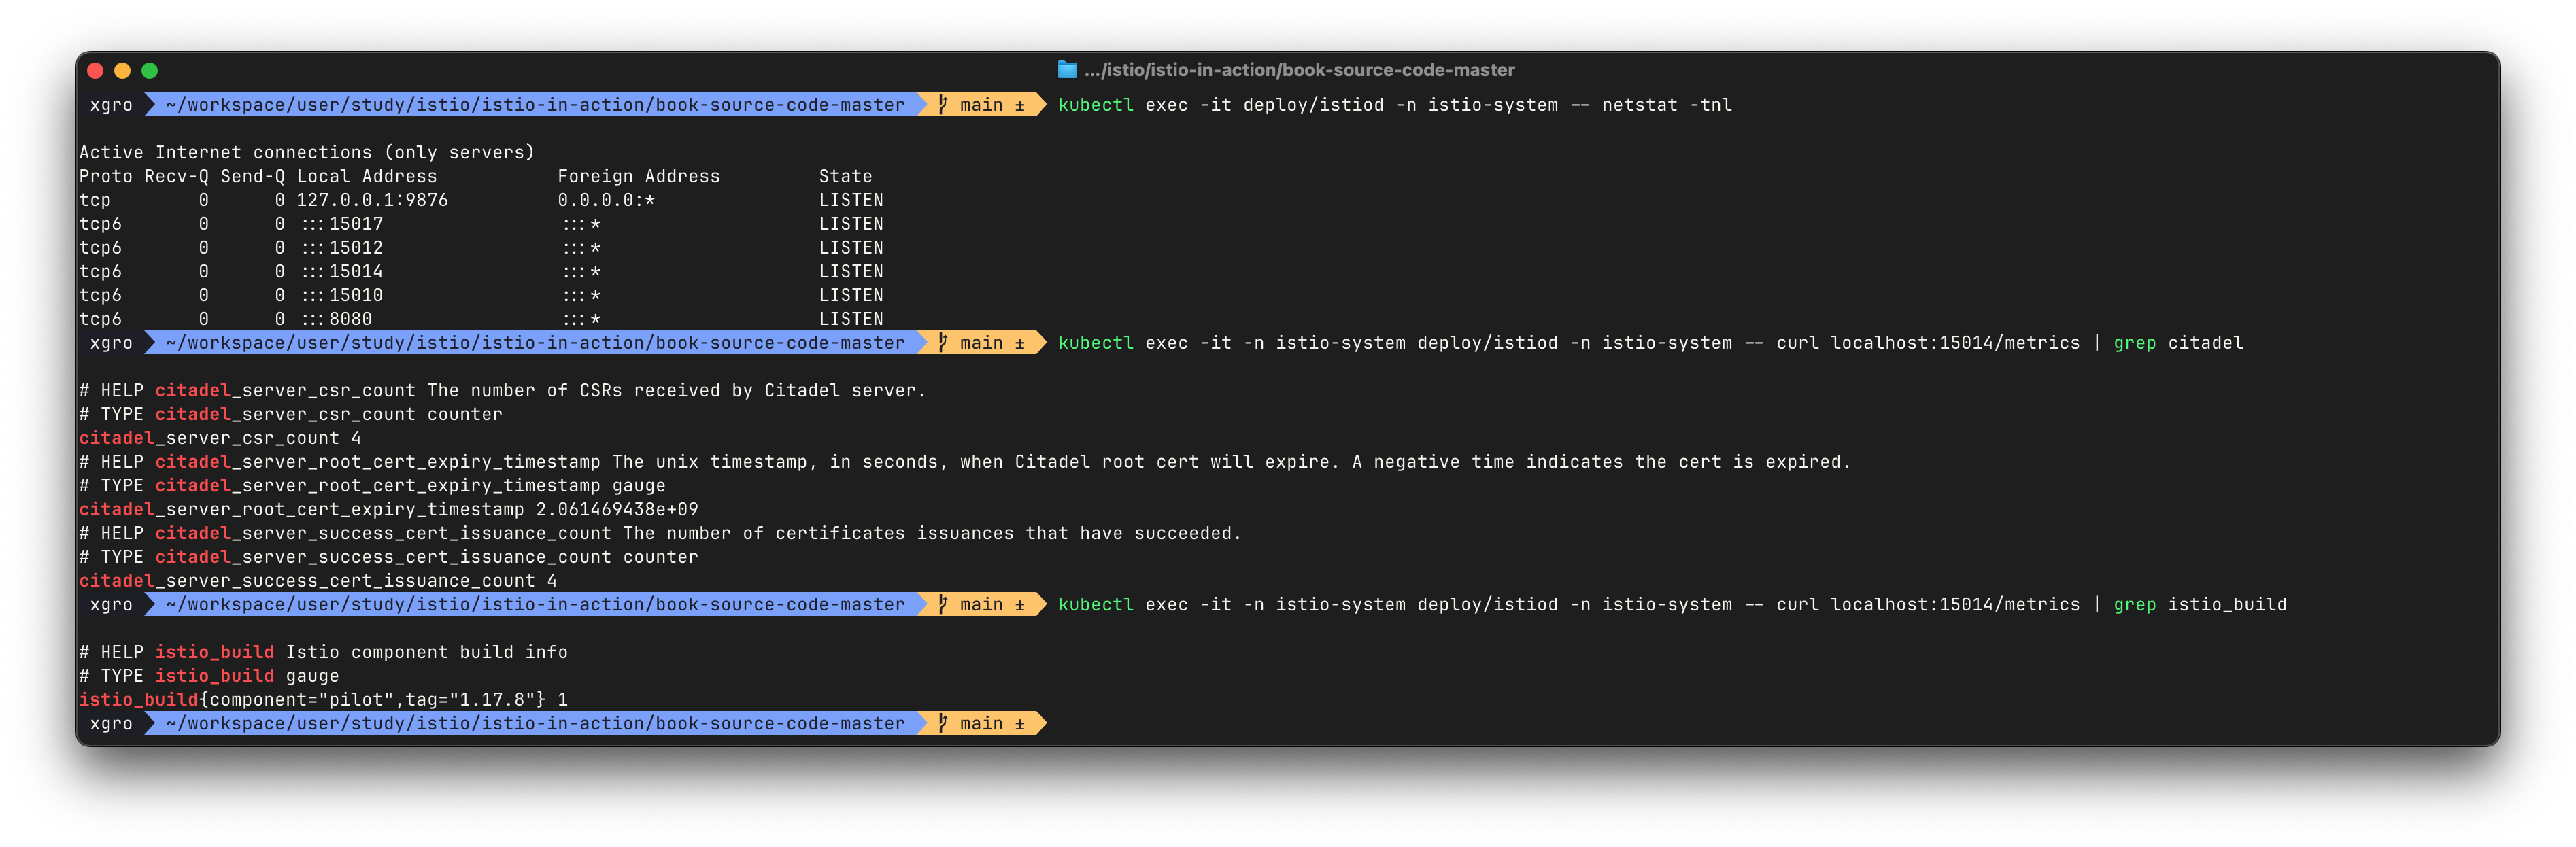Image resolution: width=2576 pixels, height=847 pixels.
Task: Click the :::15014 port entry
Action: click(342, 272)
